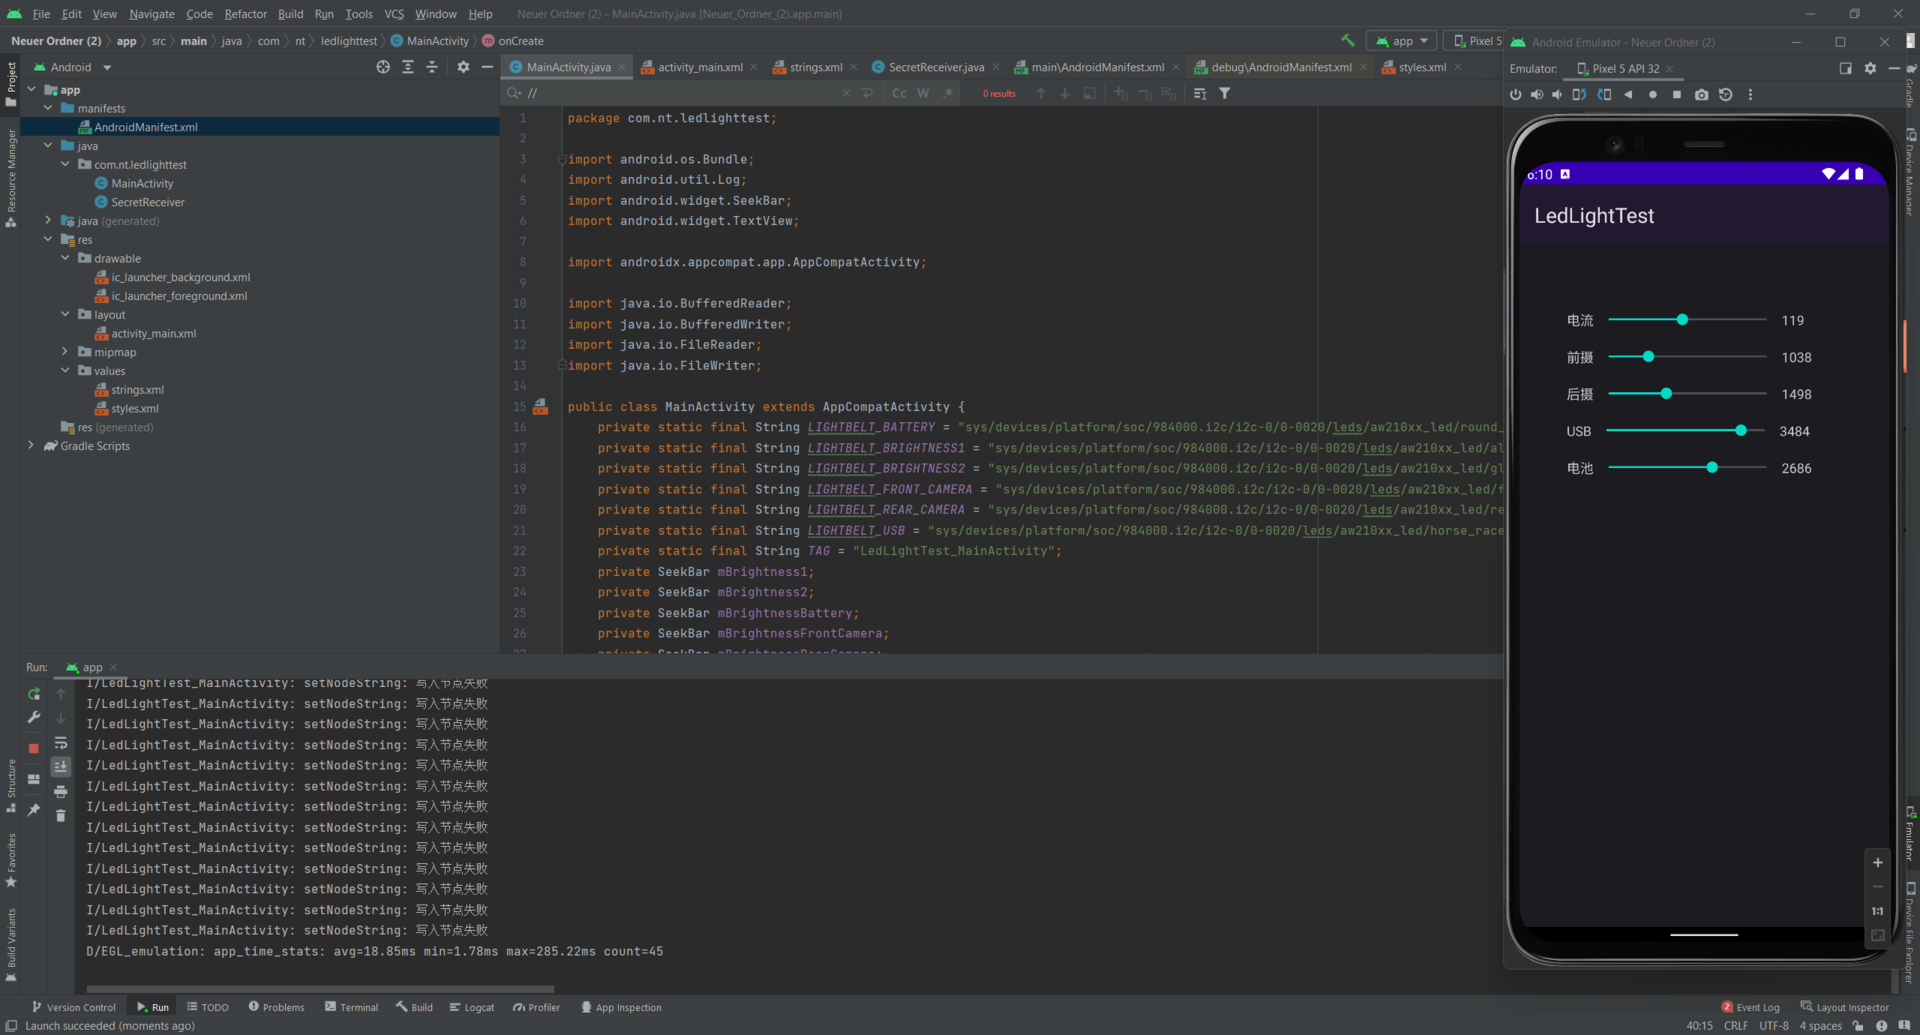Toggle Match Case in find bar

click(899, 93)
